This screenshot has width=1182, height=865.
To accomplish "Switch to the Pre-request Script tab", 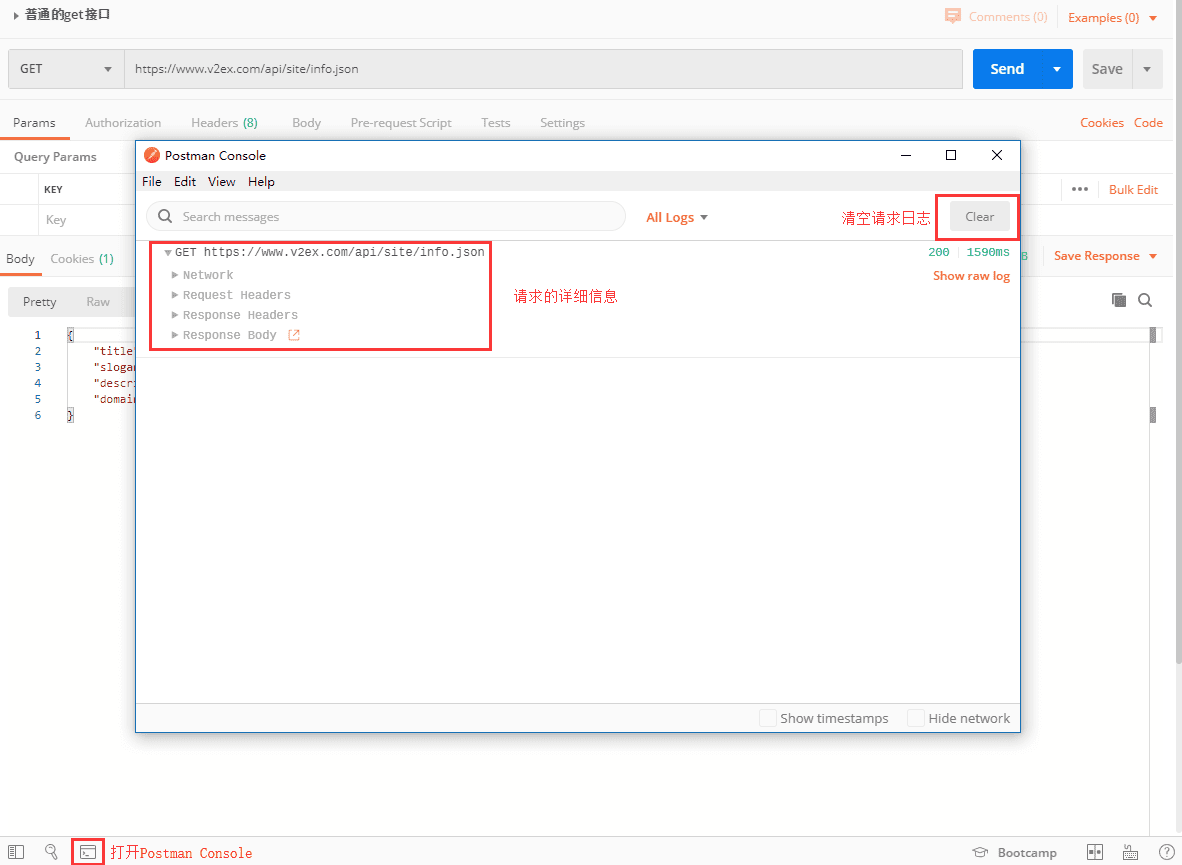I will coord(401,122).
